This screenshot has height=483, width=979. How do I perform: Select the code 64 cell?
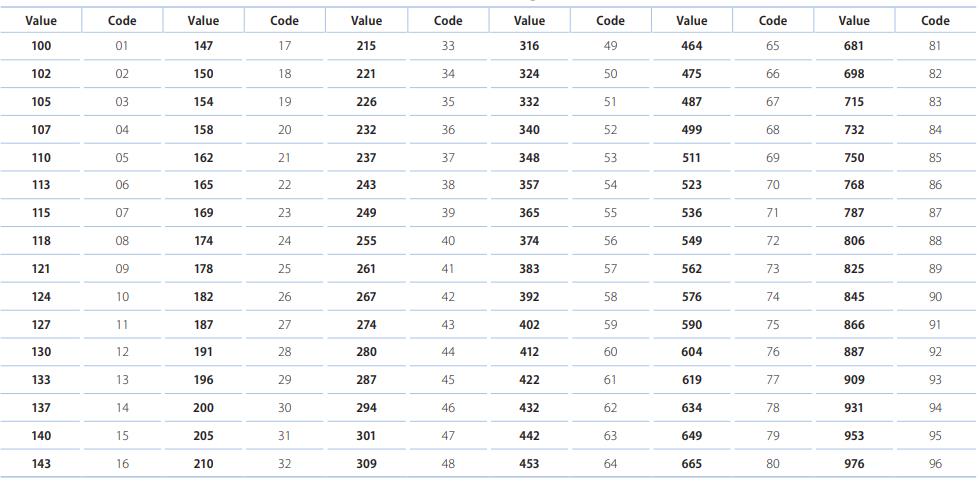pos(610,464)
